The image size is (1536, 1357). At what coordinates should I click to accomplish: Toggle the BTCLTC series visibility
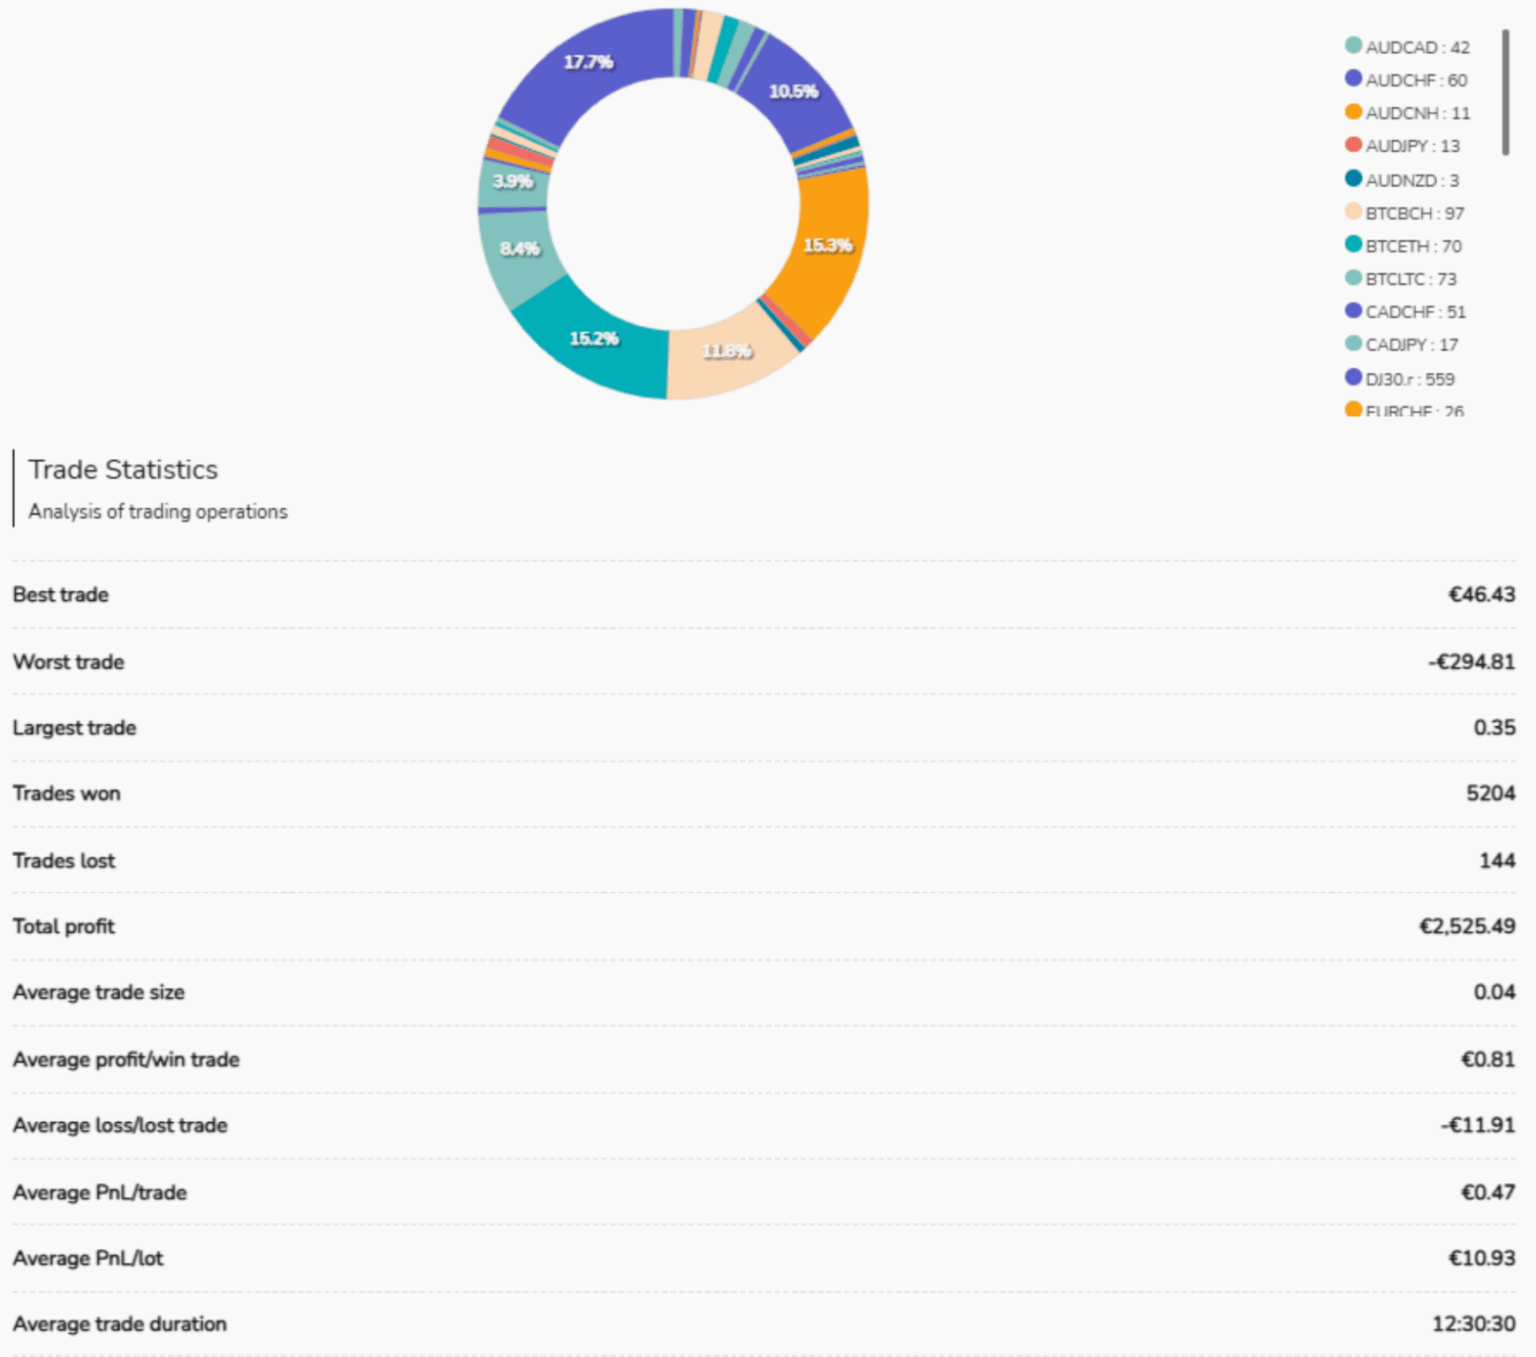(x=1412, y=278)
